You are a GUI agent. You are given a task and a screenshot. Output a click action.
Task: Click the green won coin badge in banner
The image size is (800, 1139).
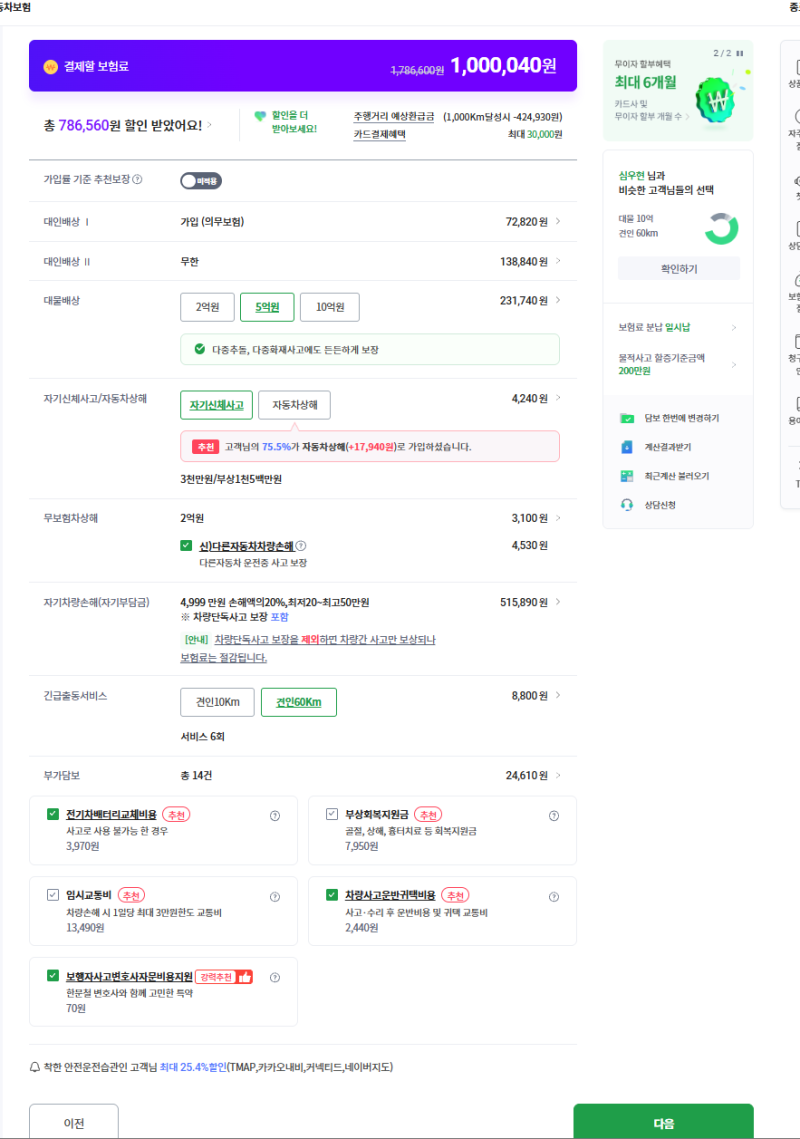pos(715,100)
